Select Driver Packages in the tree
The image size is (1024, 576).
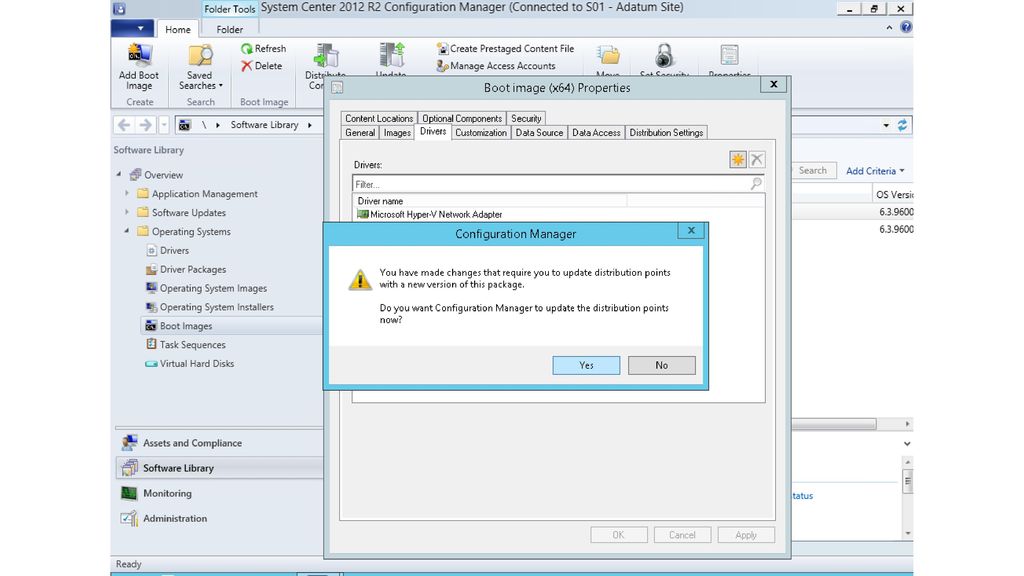pyautogui.click(x=185, y=269)
